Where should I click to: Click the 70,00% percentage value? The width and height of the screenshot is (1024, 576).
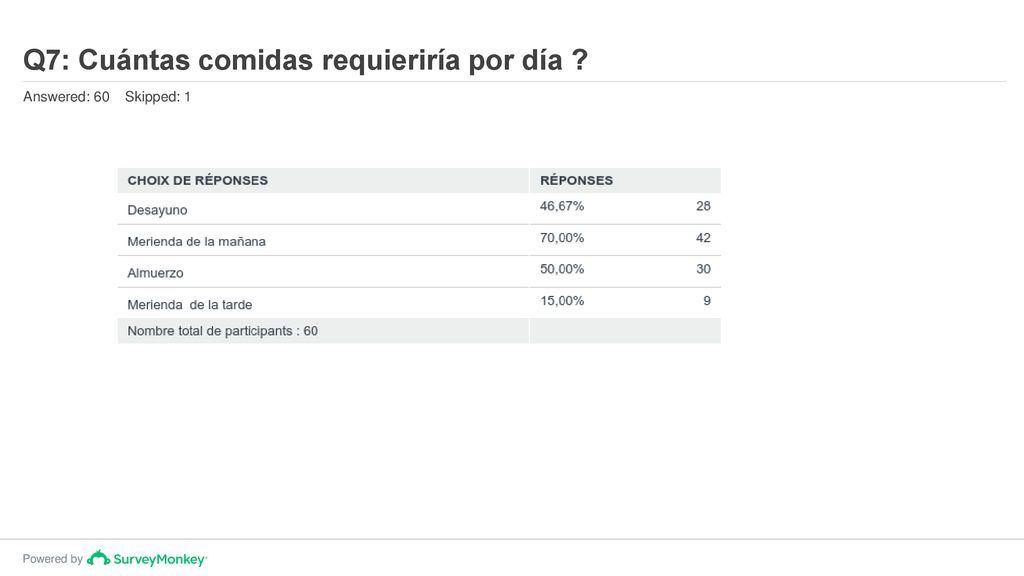[x=562, y=238]
